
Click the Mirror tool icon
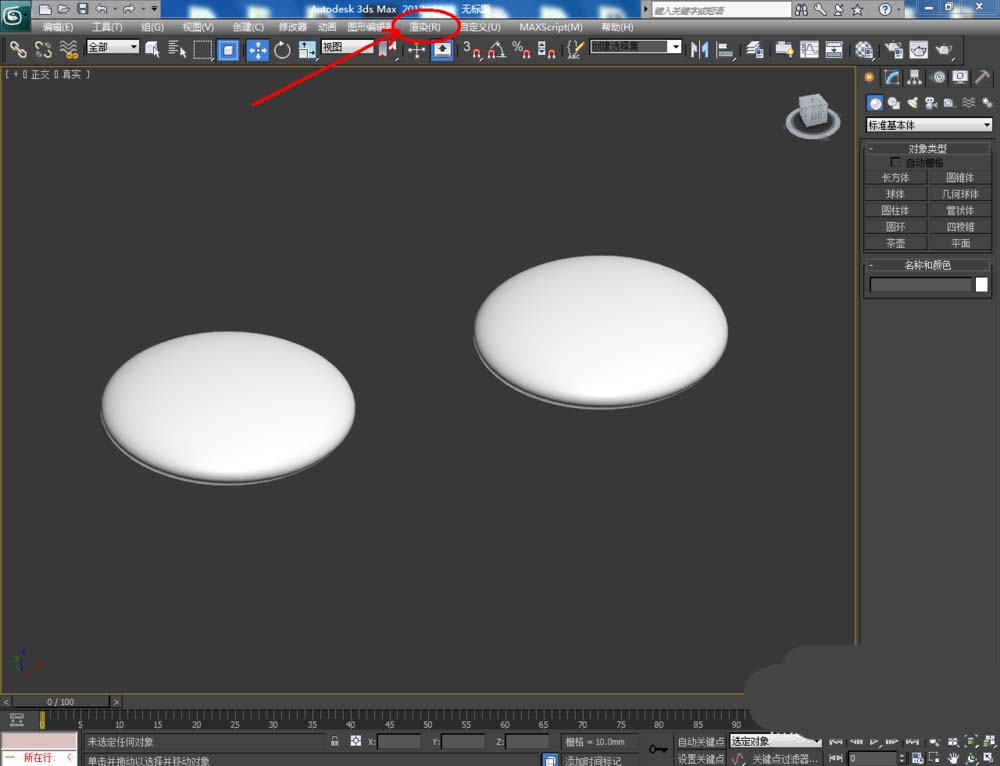coord(700,49)
